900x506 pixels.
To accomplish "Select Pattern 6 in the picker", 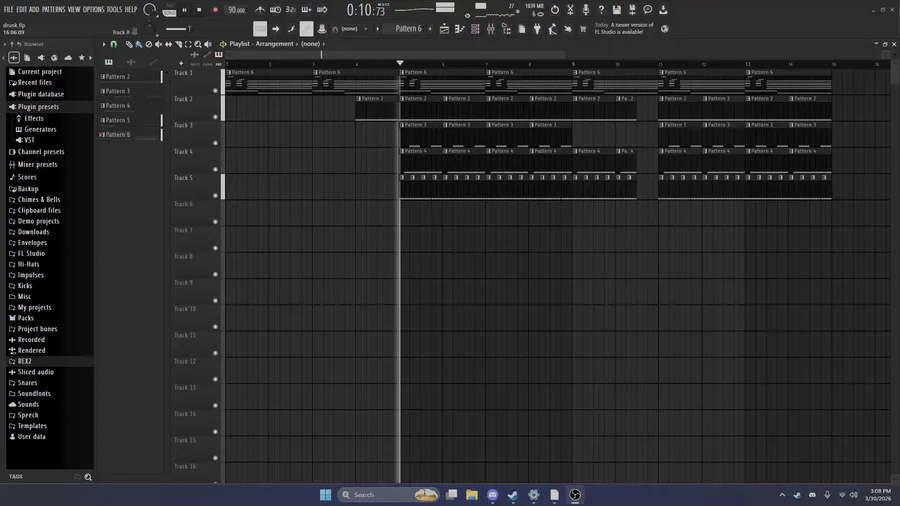I will [x=130, y=135].
